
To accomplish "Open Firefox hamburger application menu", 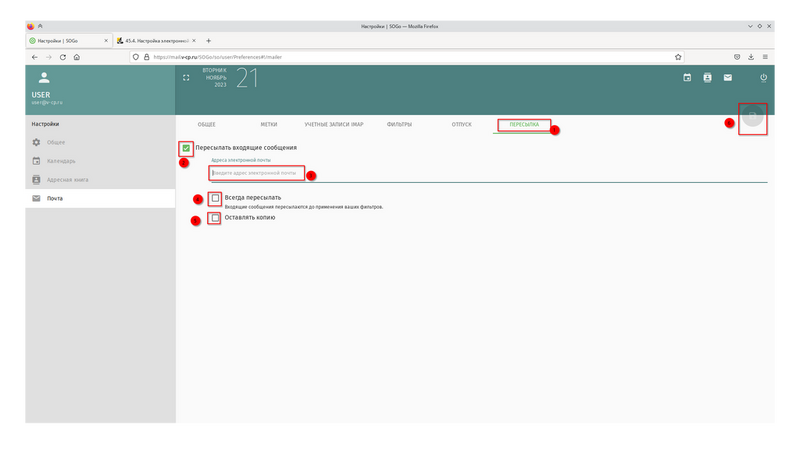I will tap(766, 57).
